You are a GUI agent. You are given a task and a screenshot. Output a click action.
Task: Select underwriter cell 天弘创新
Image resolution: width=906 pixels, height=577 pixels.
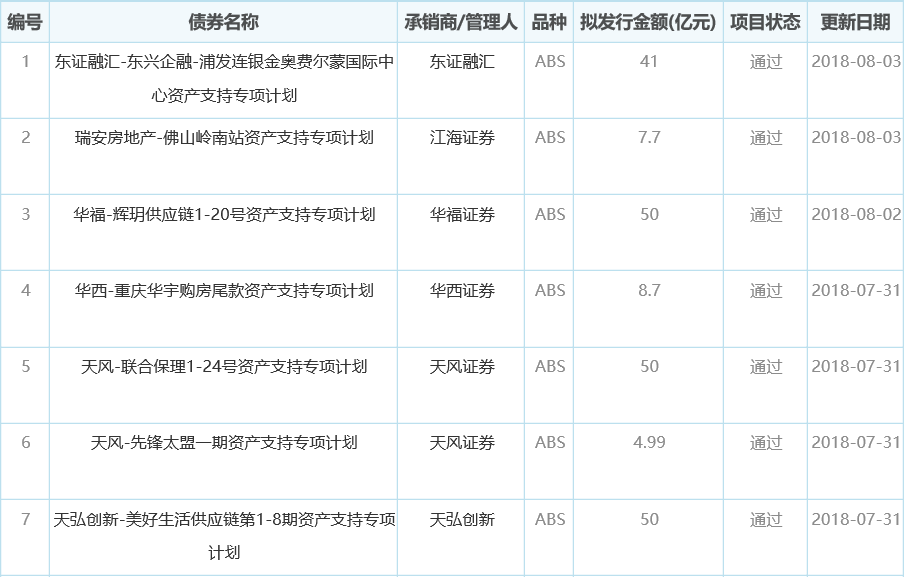point(462,520)
